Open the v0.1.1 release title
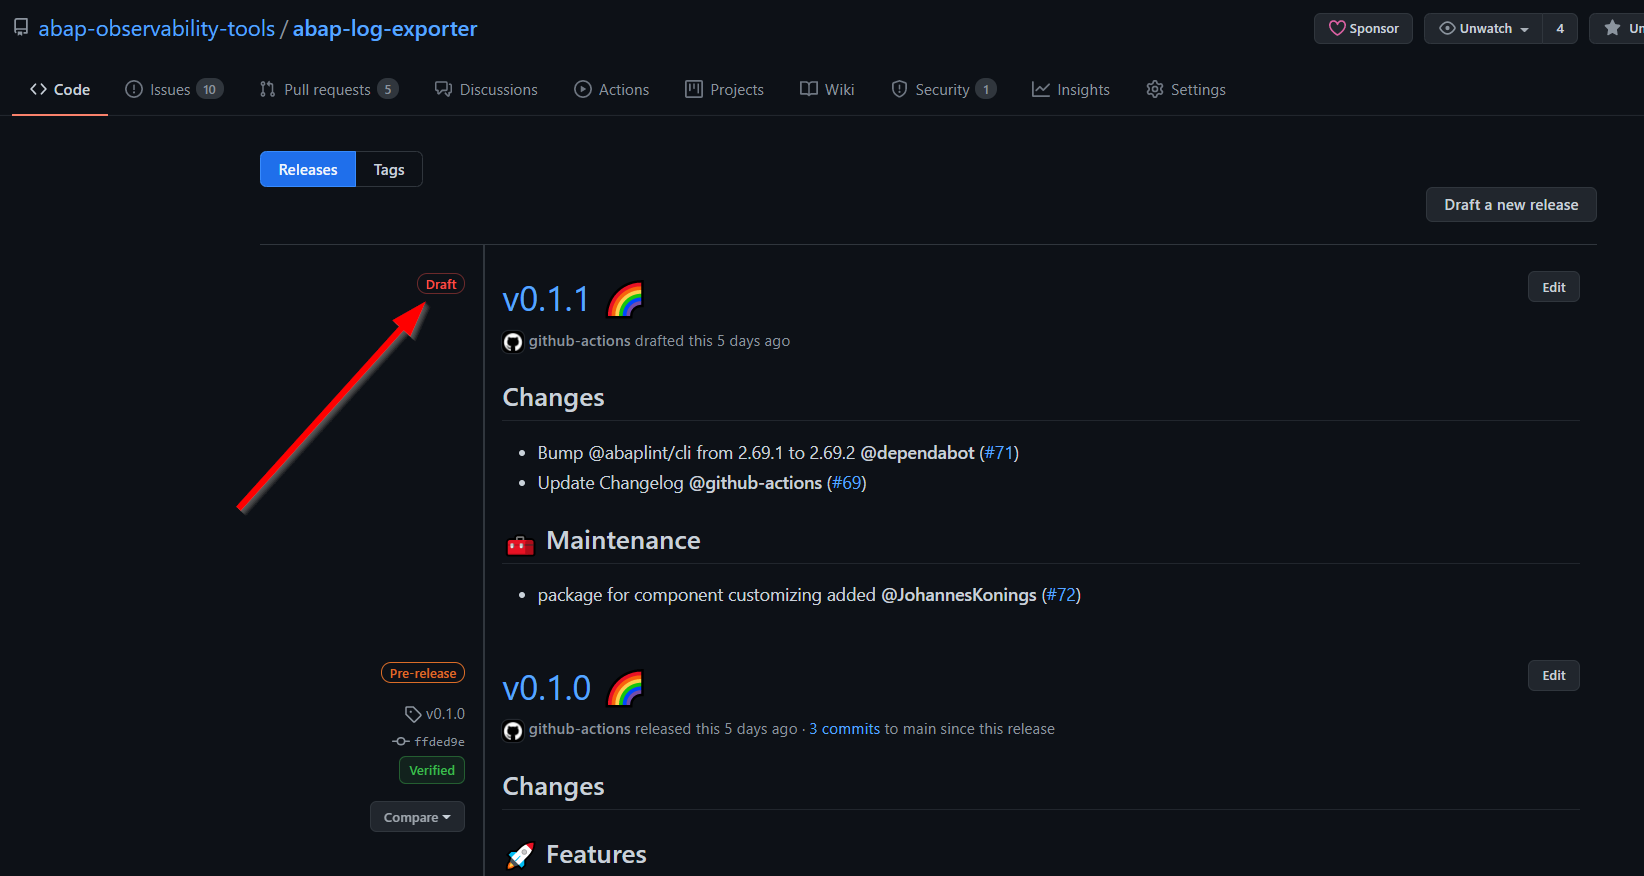 tap(546, 300)
